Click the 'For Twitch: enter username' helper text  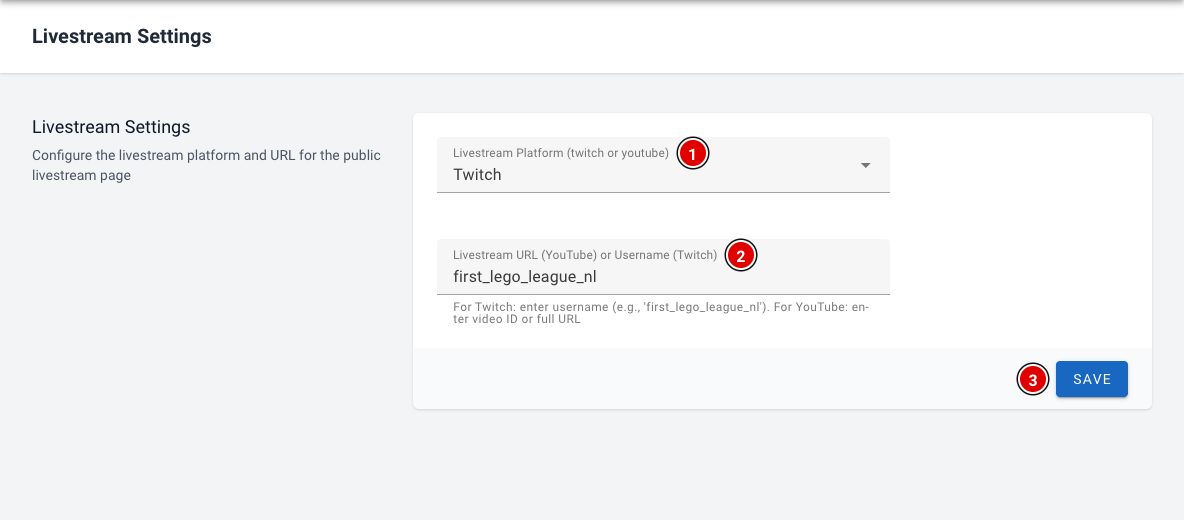coord(661,313)
